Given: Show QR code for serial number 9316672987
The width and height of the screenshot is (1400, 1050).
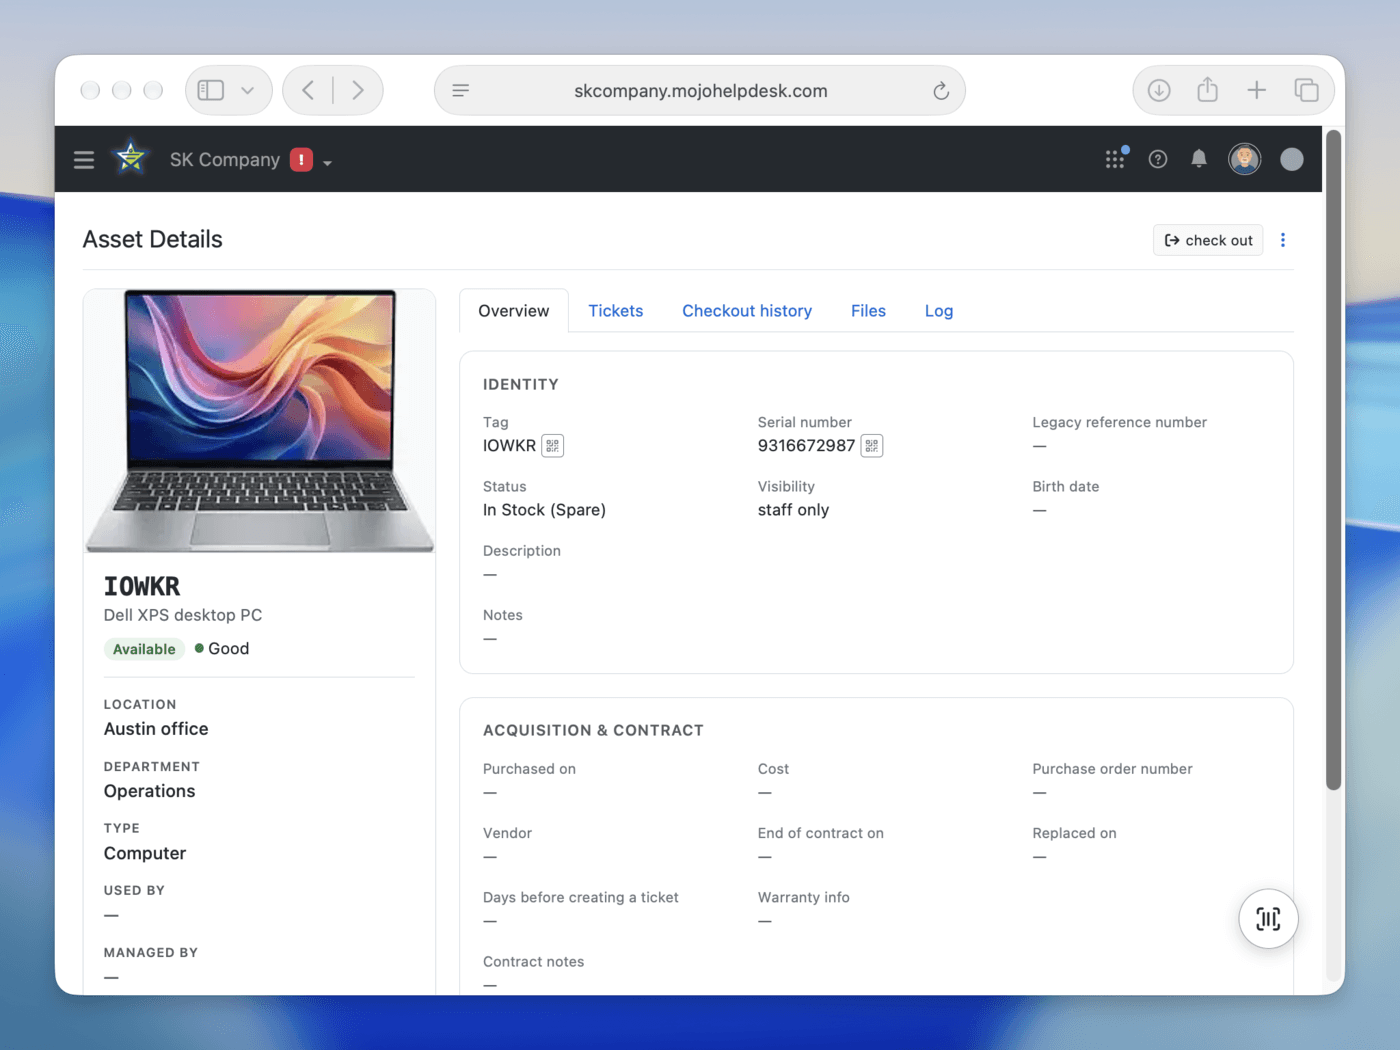Looking at the screenshot, I should (x=872, y=446).
